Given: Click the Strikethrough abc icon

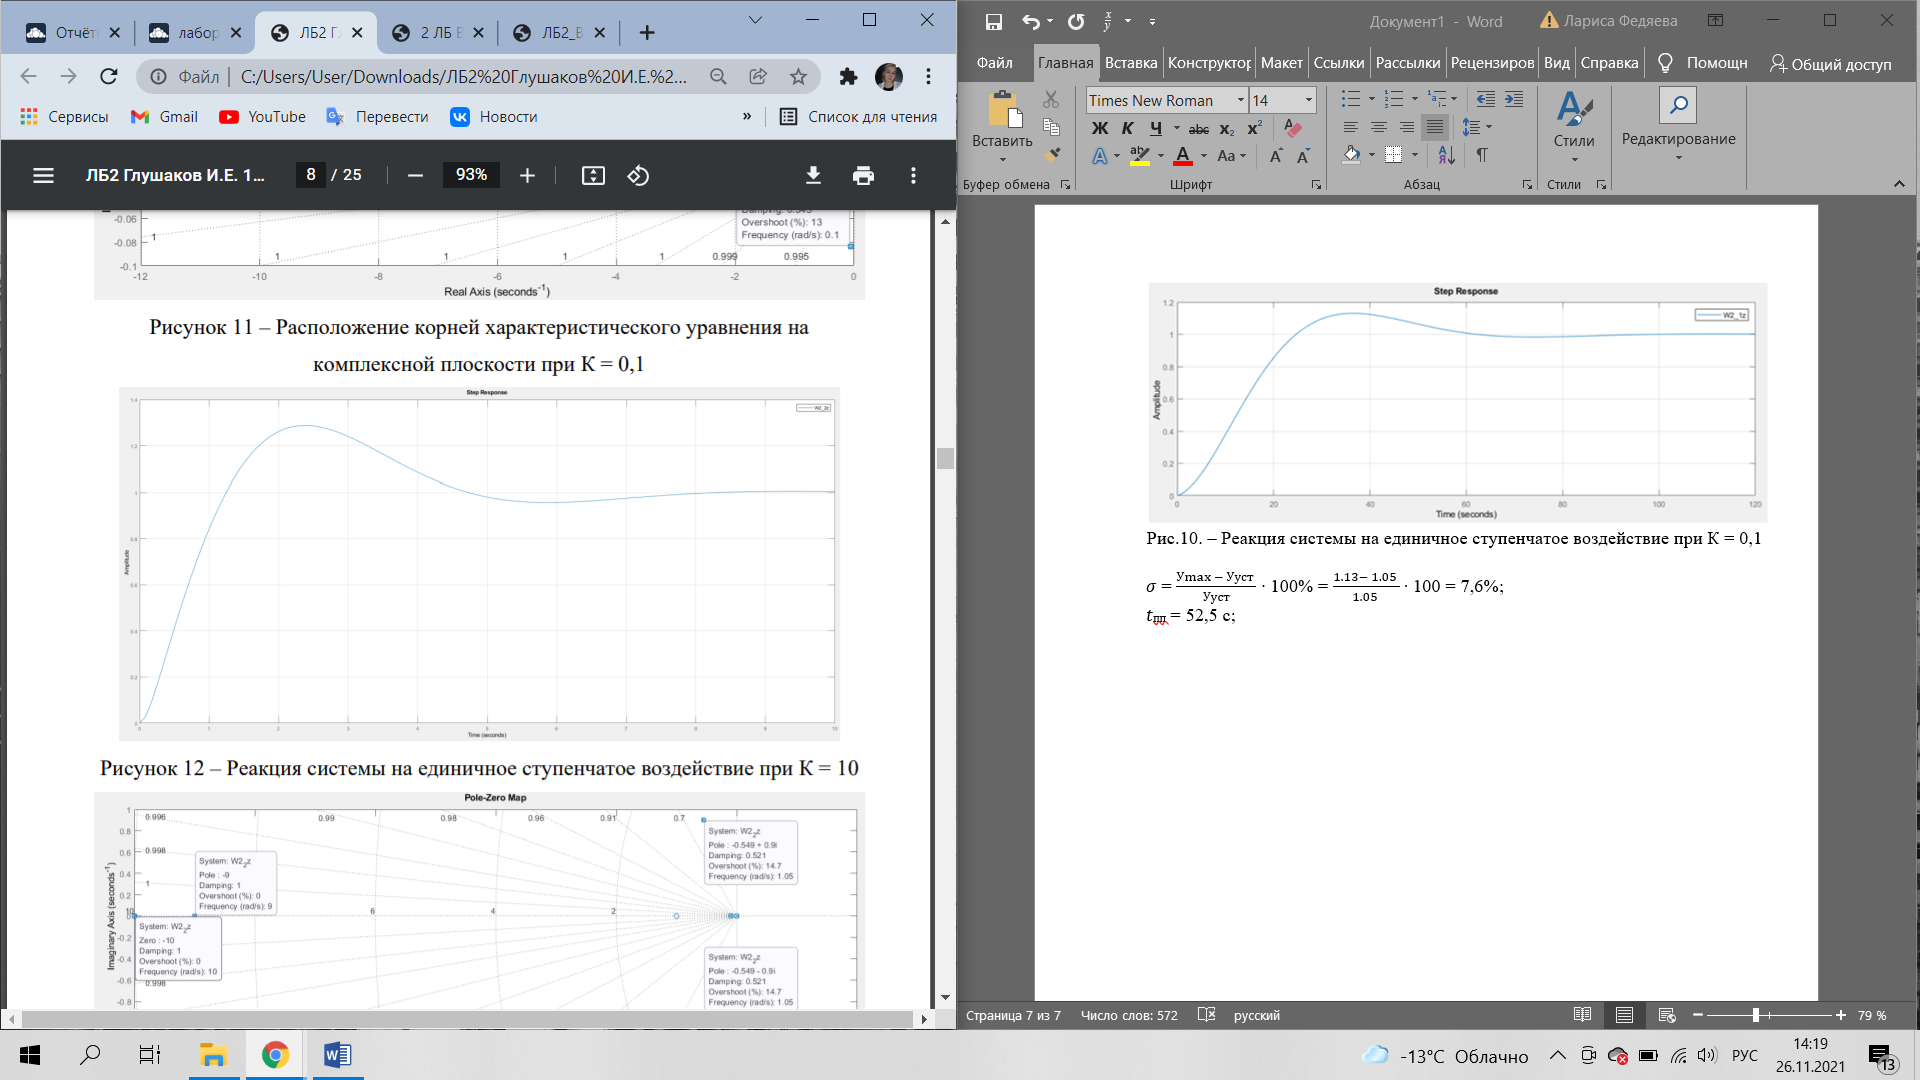Looking at the screenshot, I should [x=1199, y=129].
